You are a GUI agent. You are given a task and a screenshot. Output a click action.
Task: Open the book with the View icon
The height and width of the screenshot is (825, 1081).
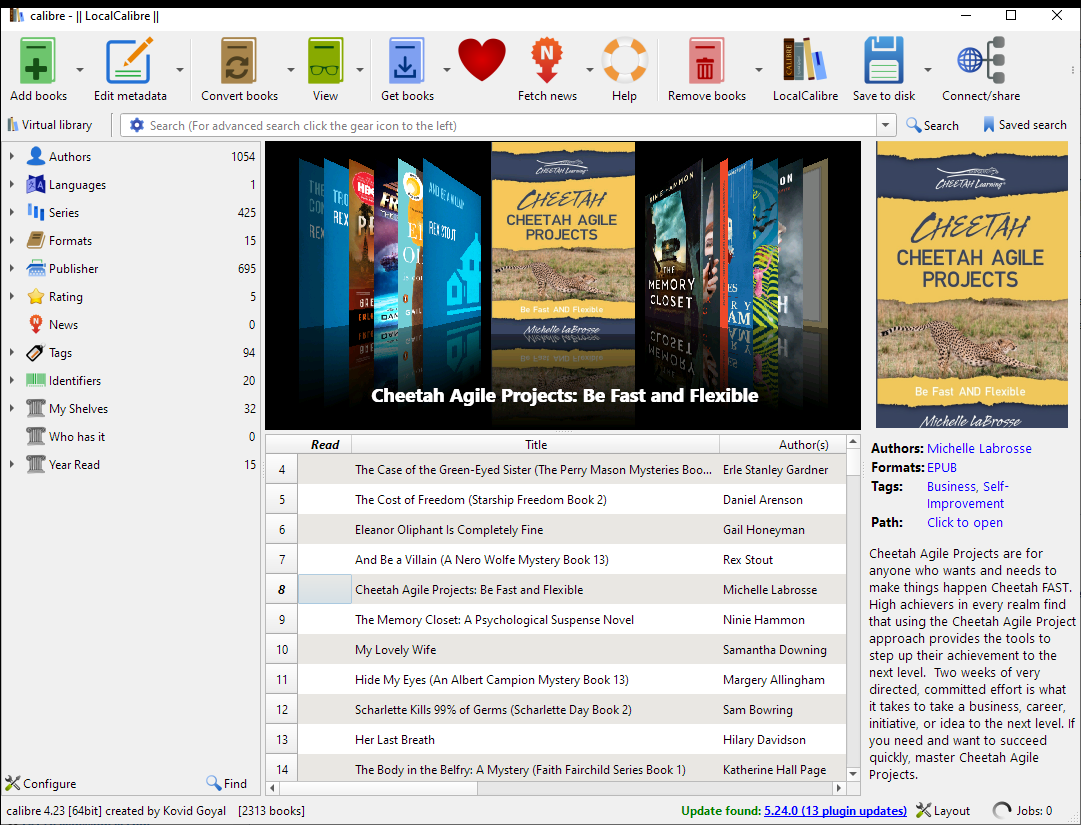pyautogui.click(x=325, y=61)
